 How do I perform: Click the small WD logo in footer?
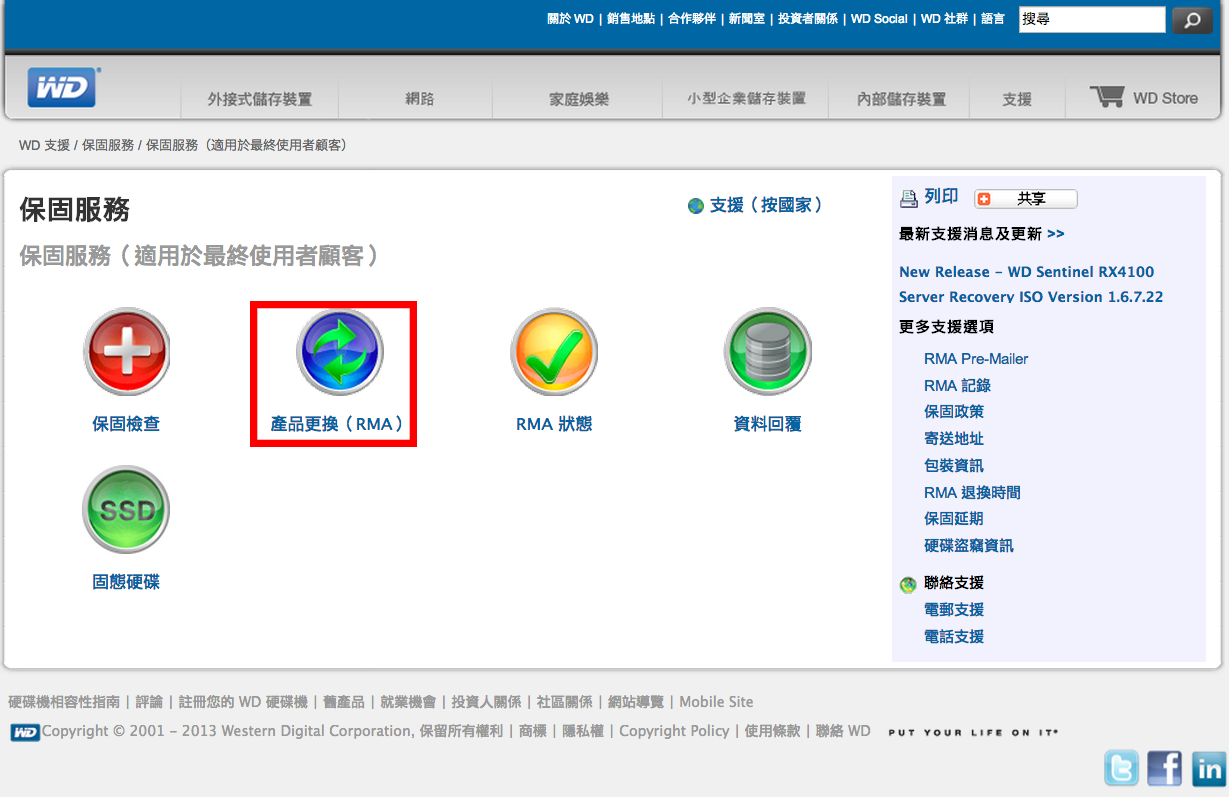(25, 732)
